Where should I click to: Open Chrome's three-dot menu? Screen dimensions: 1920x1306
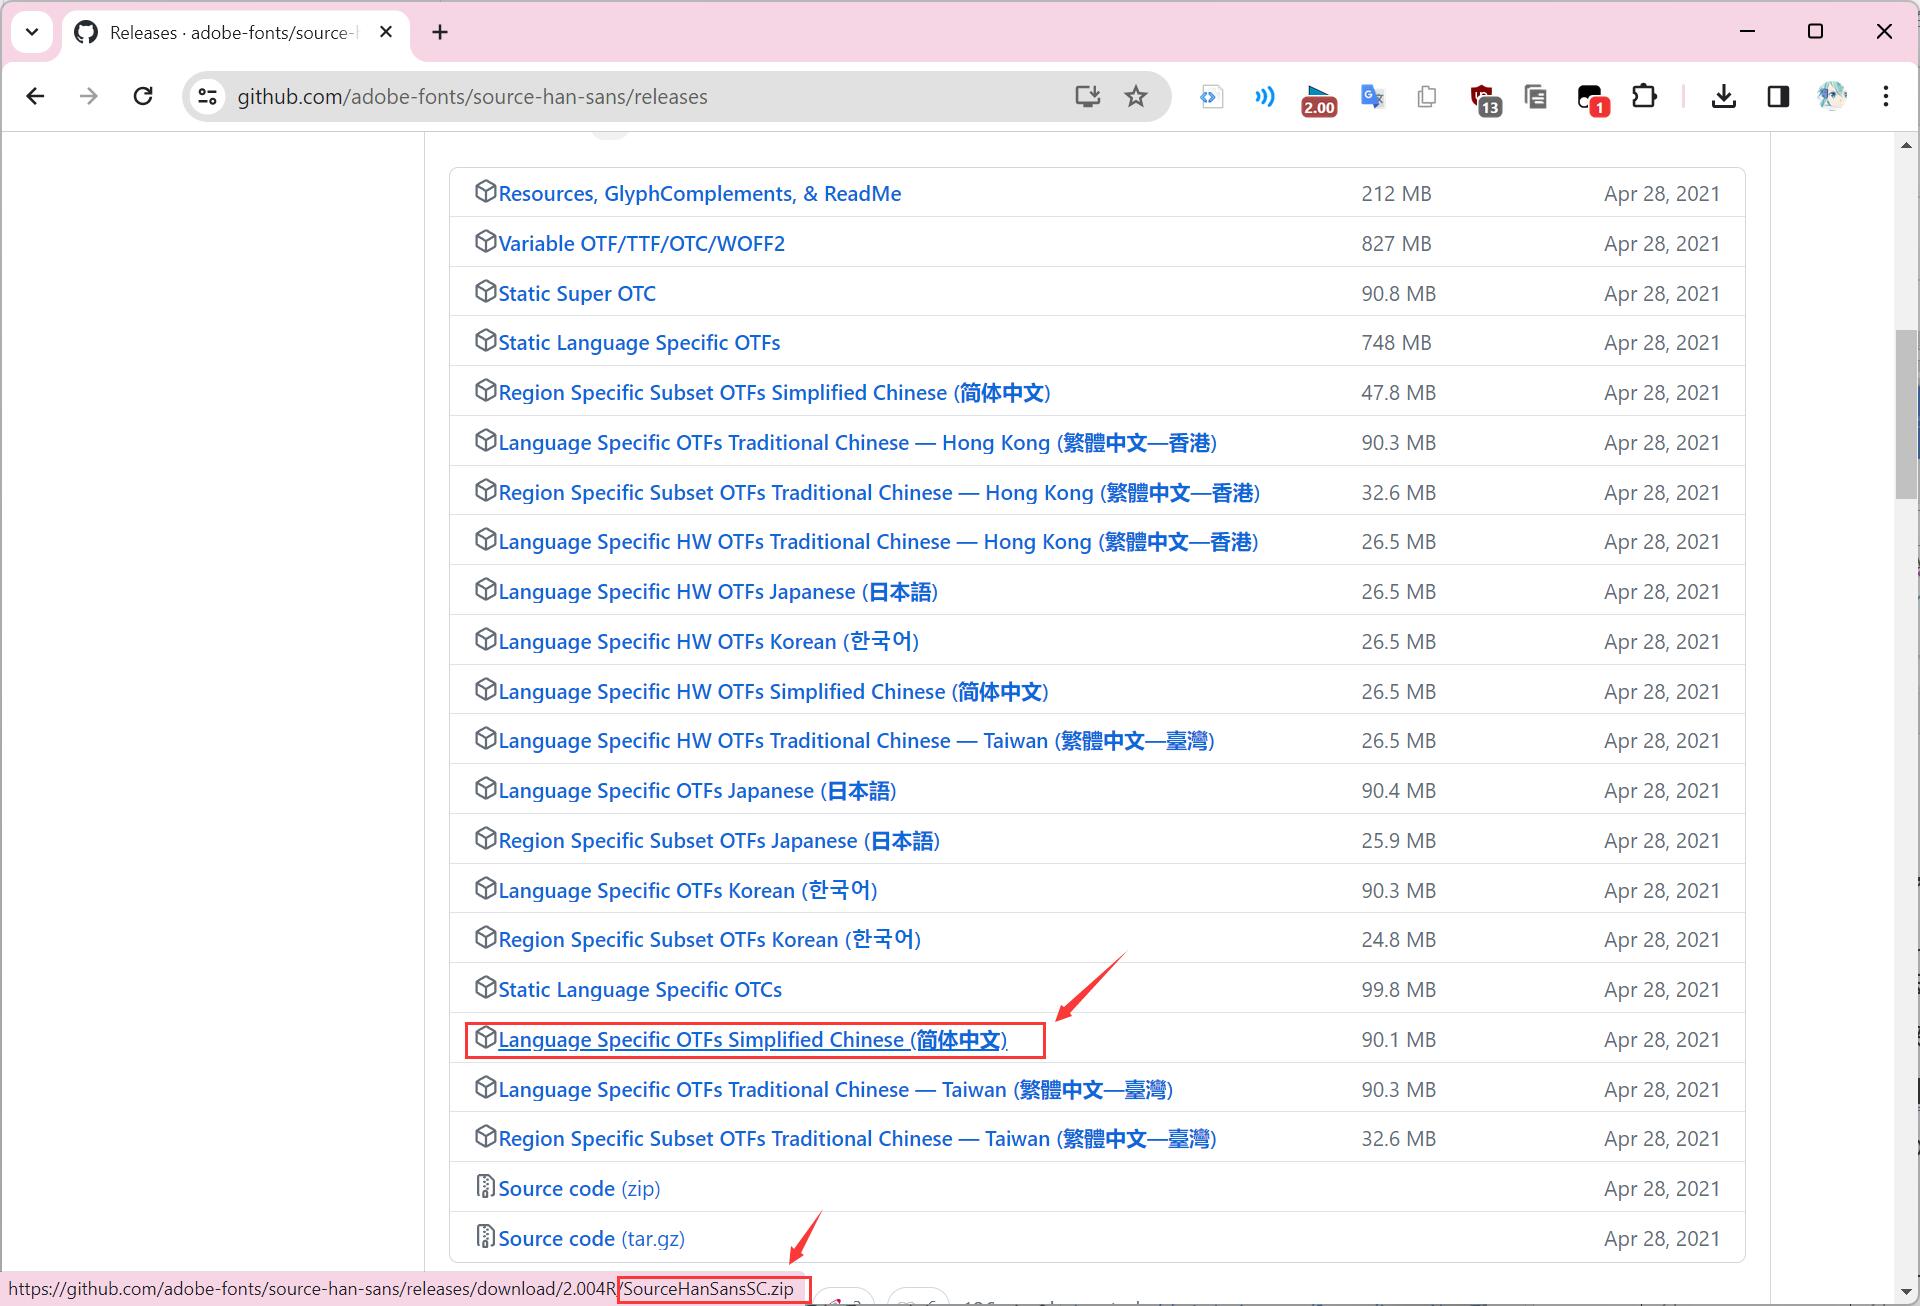tap(1885, 96)
